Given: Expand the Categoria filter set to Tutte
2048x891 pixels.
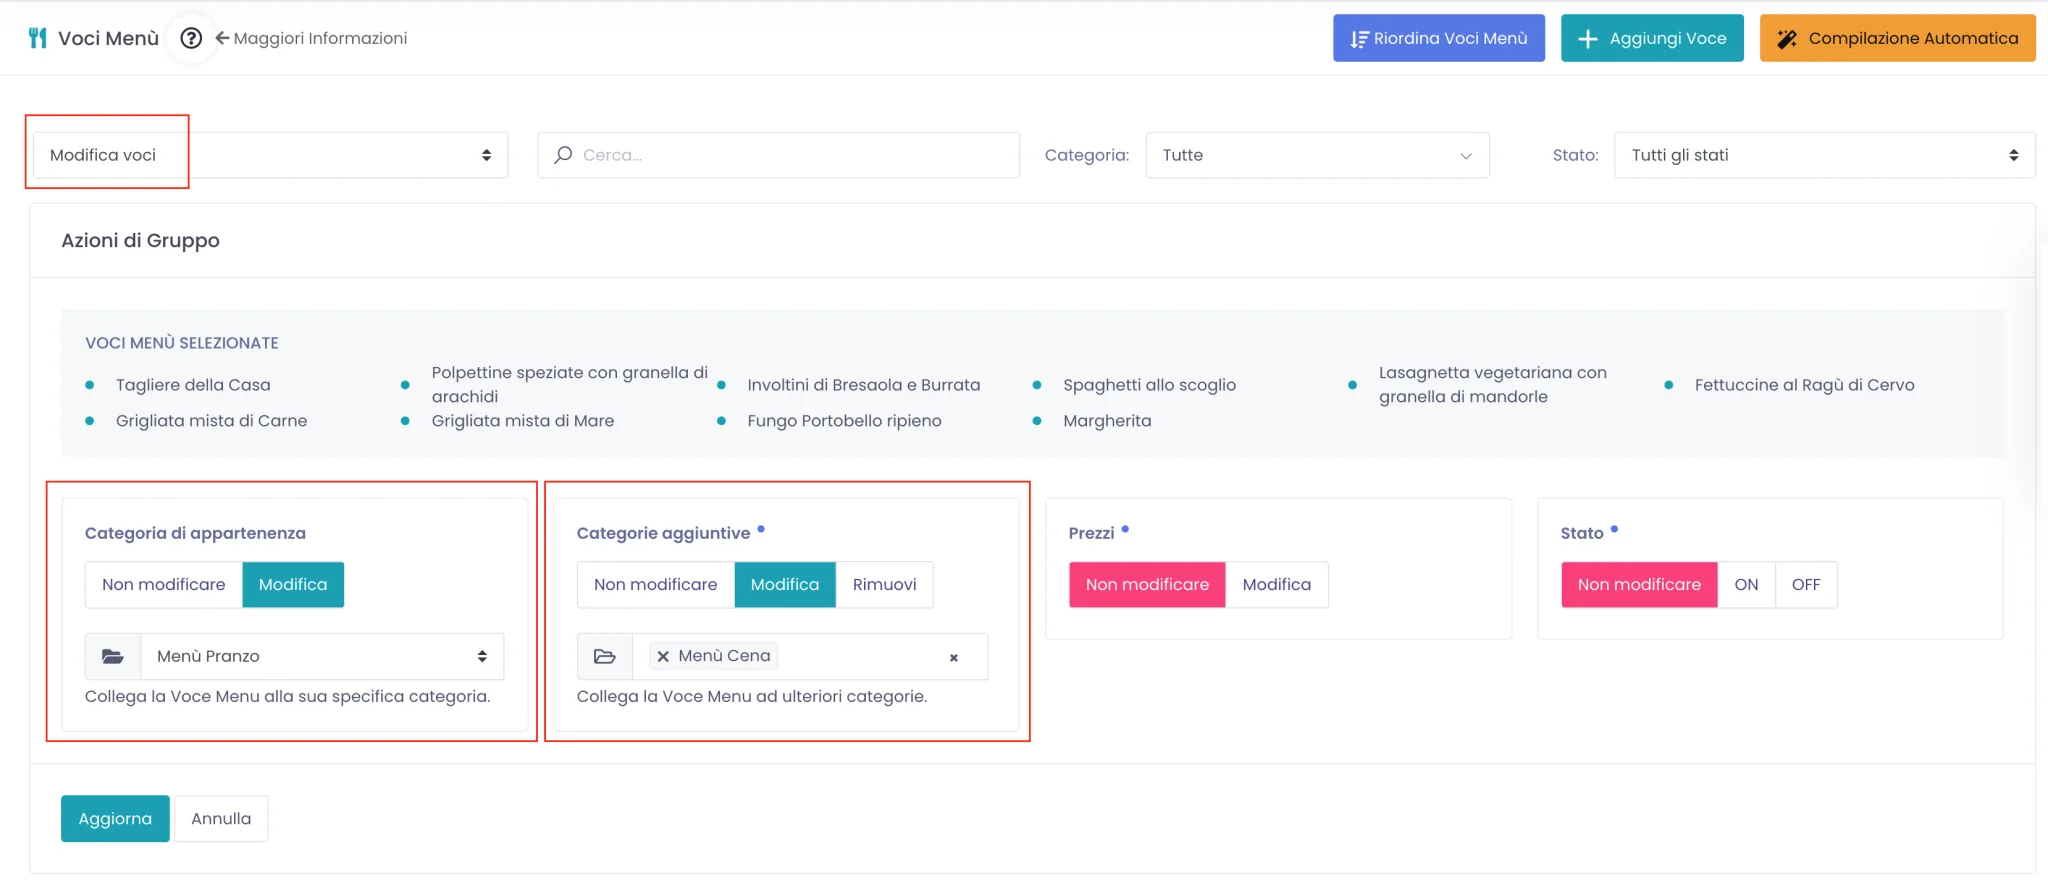Looking at the screenshot, I should [x=1318, y=155].
